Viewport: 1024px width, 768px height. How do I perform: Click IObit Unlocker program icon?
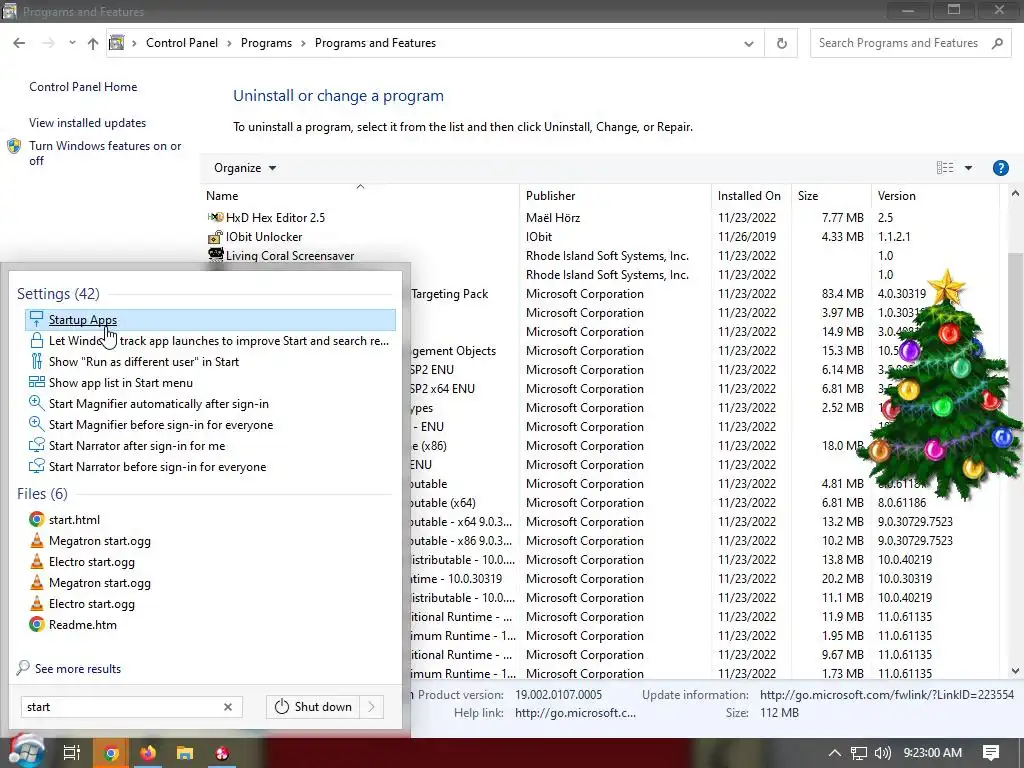coord(215,236)
